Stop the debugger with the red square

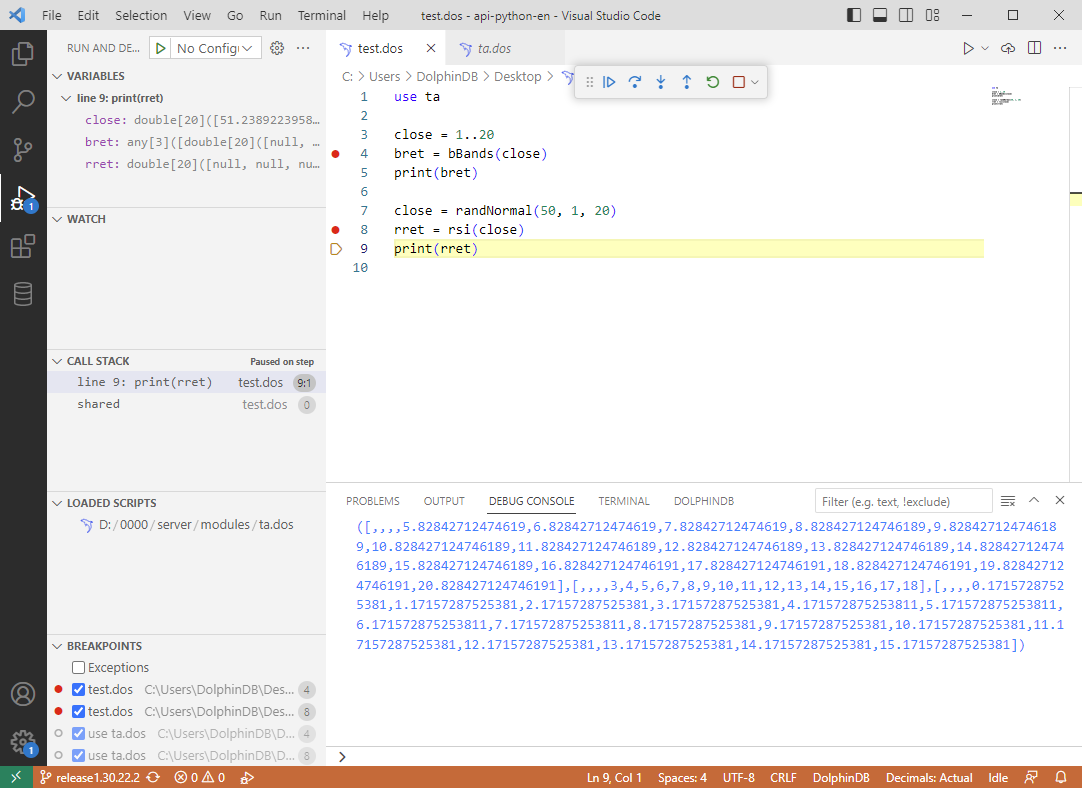tap(739, 82)
